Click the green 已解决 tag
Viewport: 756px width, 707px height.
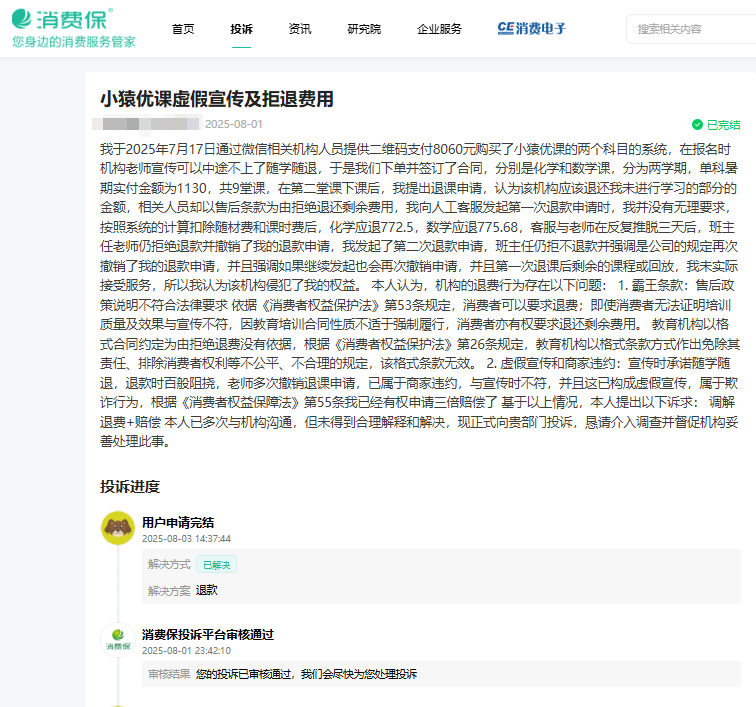tap(216, 565)
